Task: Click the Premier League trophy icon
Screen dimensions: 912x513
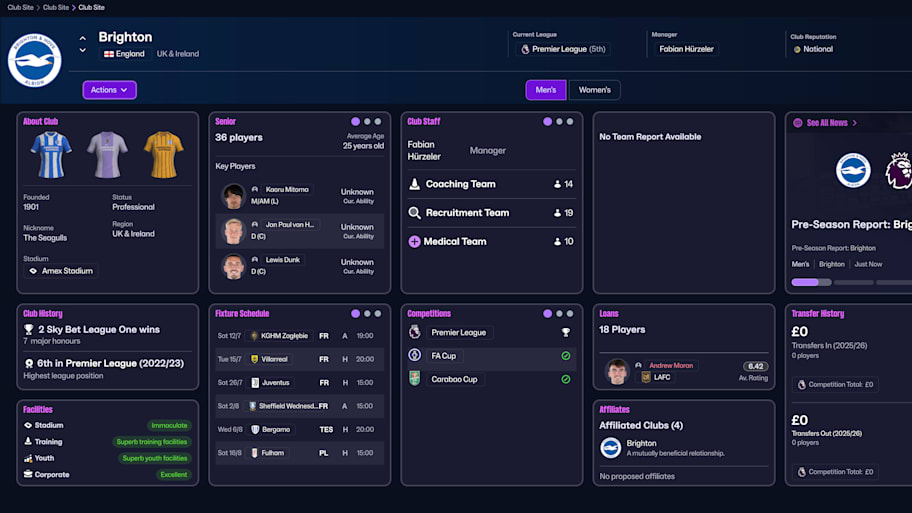Action: [x=565, y=333]
